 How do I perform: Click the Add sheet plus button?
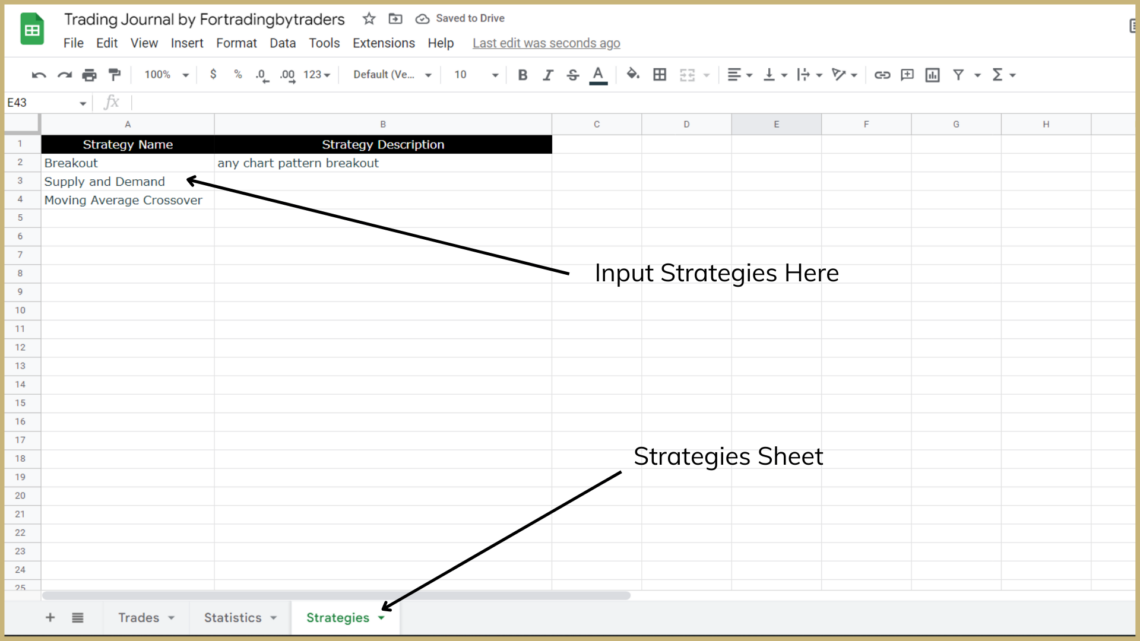coord(50,618)
